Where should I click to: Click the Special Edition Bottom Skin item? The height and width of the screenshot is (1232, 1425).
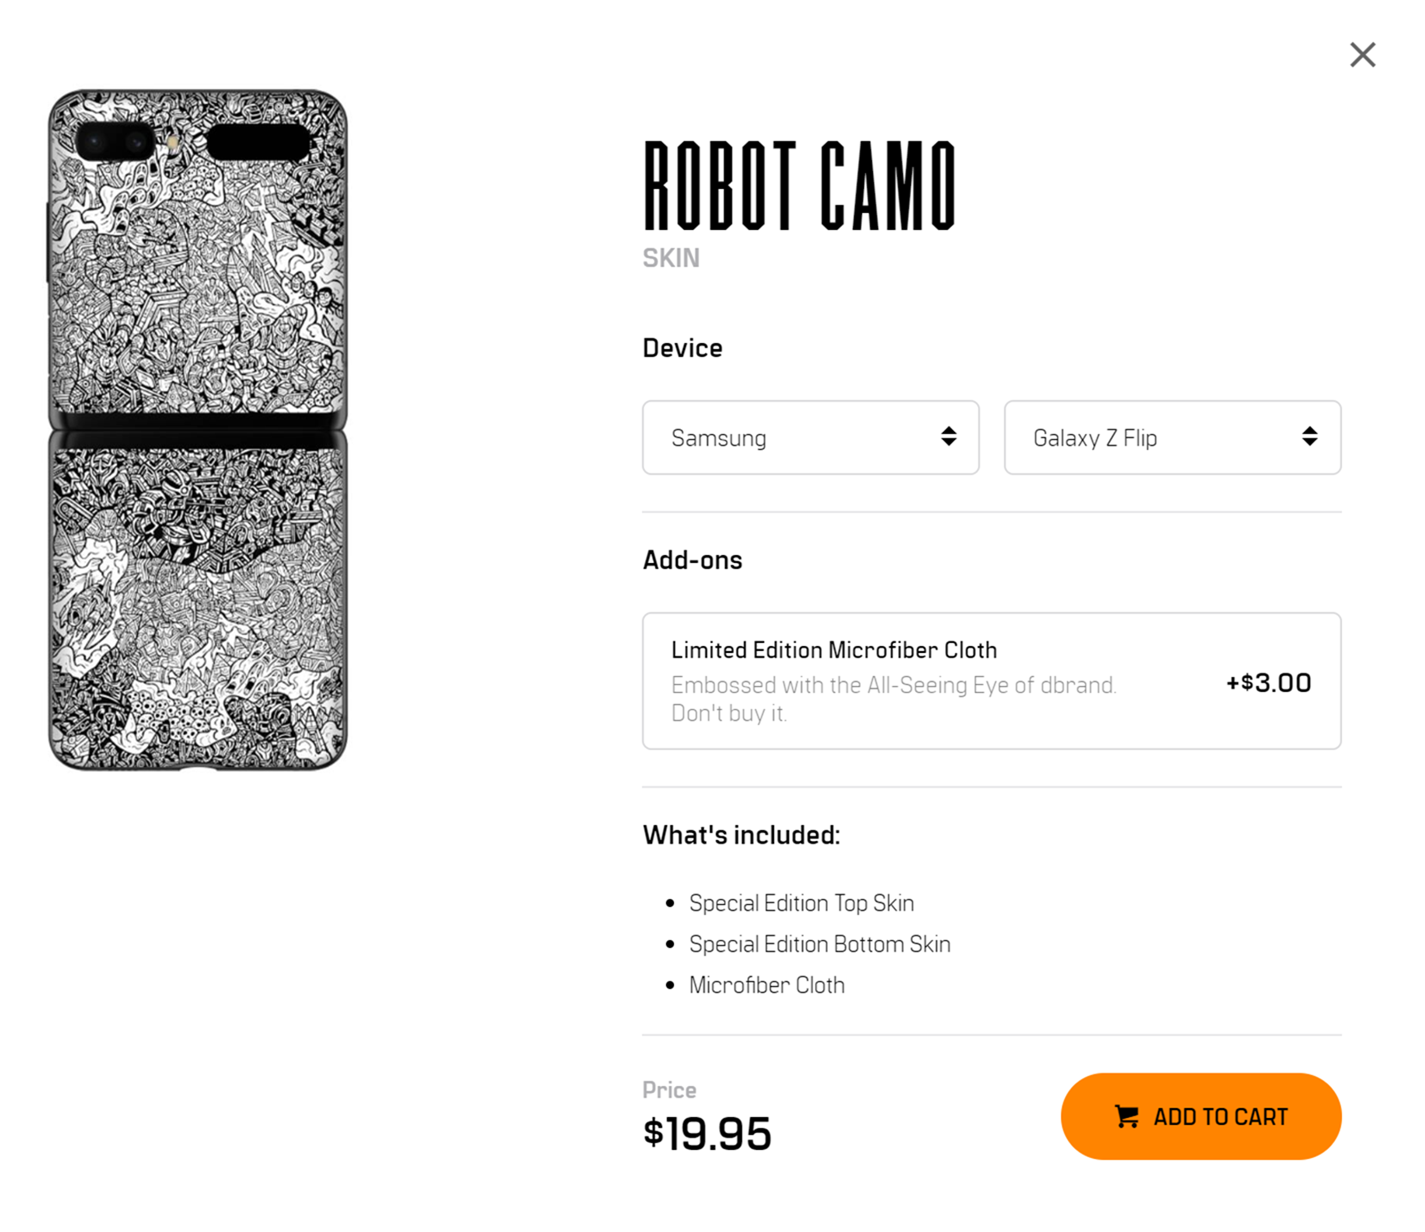click(x=819, y=944)
